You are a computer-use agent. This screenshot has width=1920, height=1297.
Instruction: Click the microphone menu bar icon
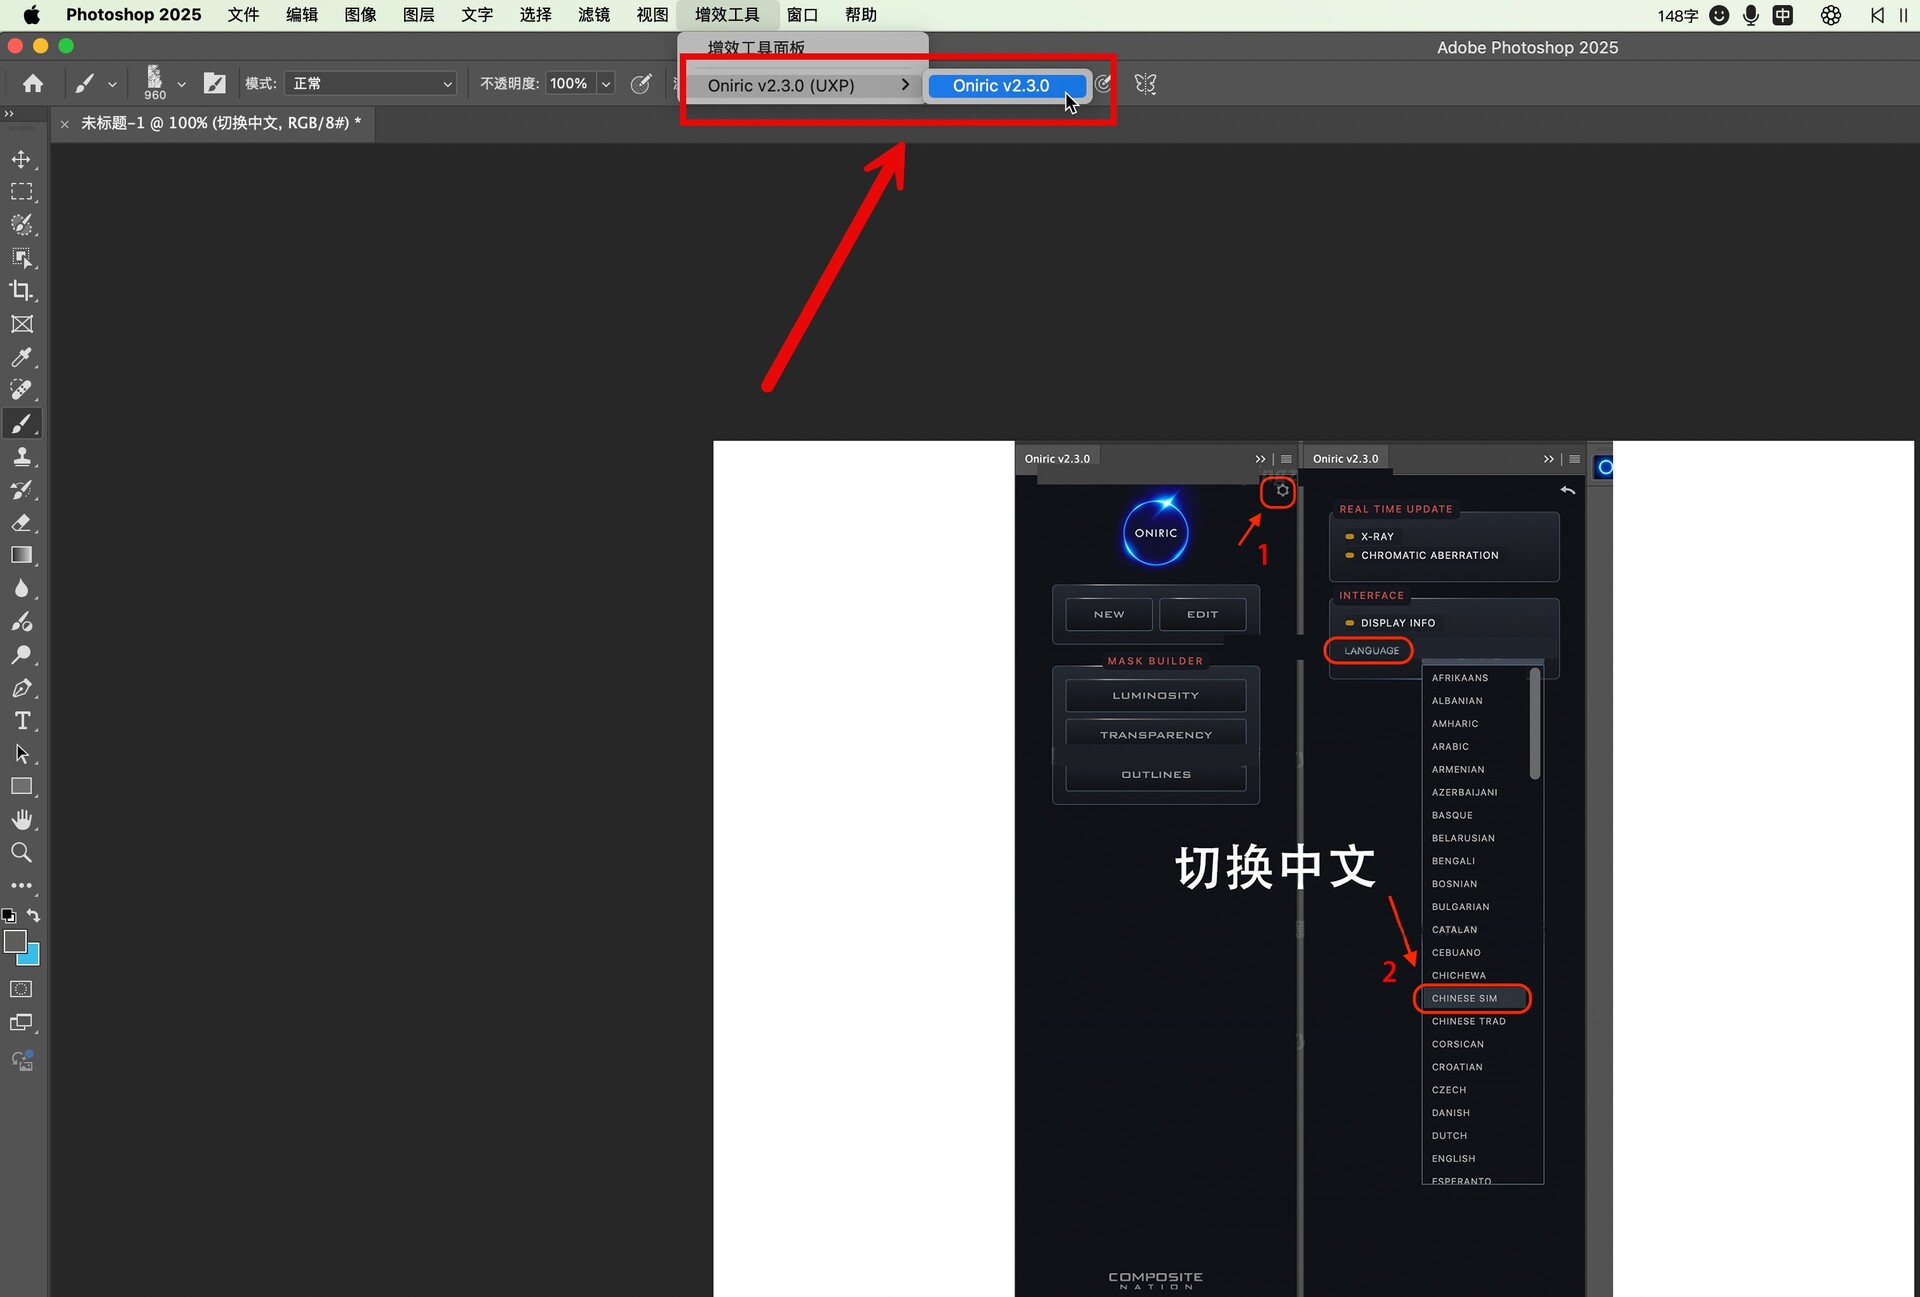(x=1750, y=15)
